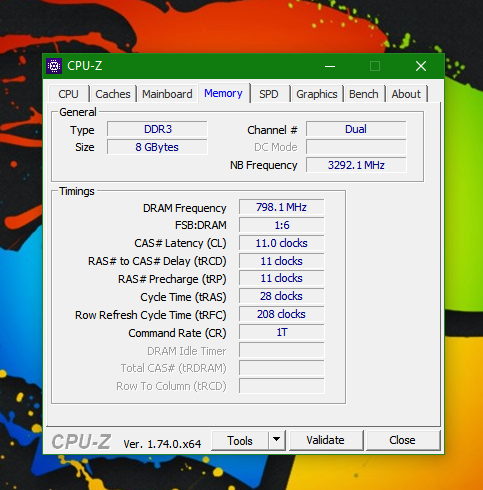Open the About tab
The height and width of the screenshot is (490, 483).
(406, 94)
